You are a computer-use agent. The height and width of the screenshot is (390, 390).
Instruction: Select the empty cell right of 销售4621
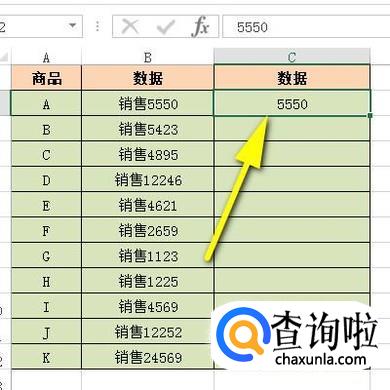292,205
